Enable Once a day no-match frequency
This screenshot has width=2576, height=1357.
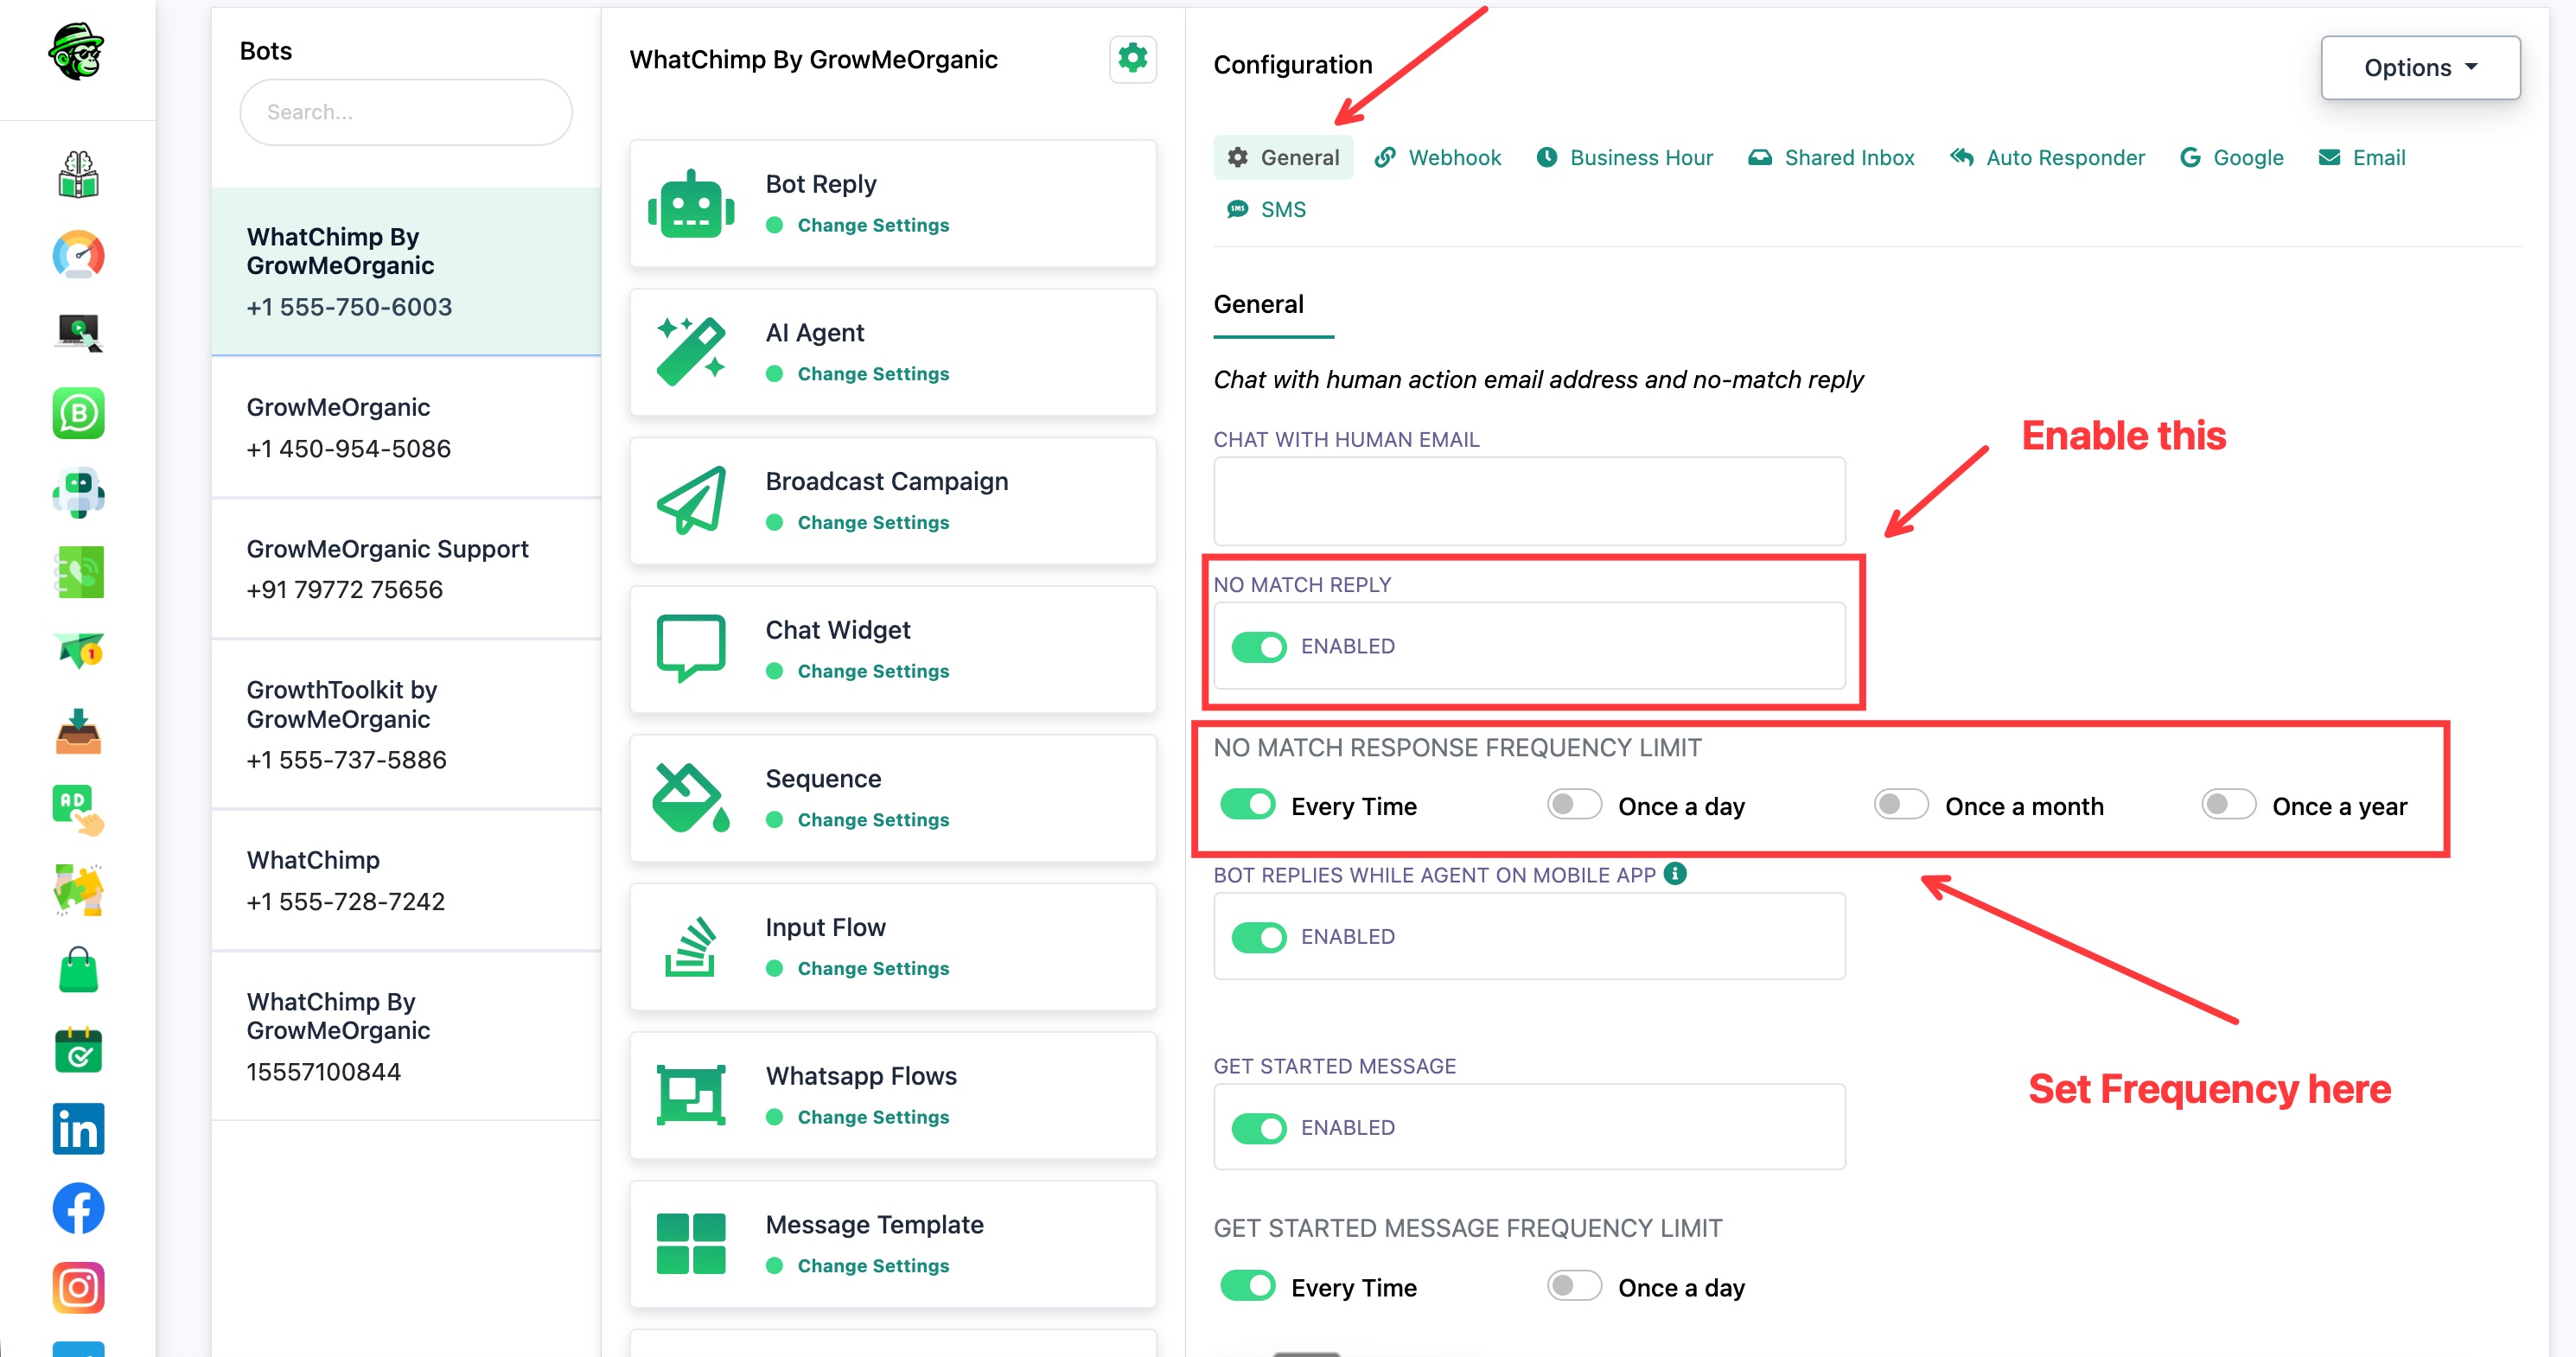pos(1574,805)
